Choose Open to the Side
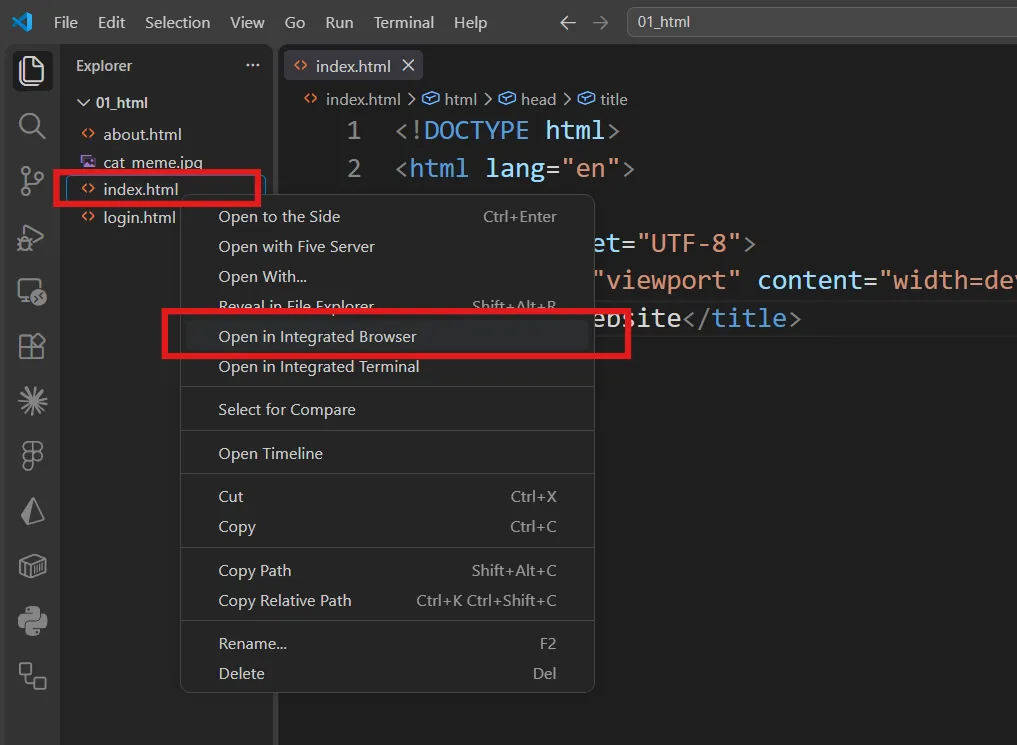The width and height of the screenshot is (1017, 745). [x=387, y=217]
